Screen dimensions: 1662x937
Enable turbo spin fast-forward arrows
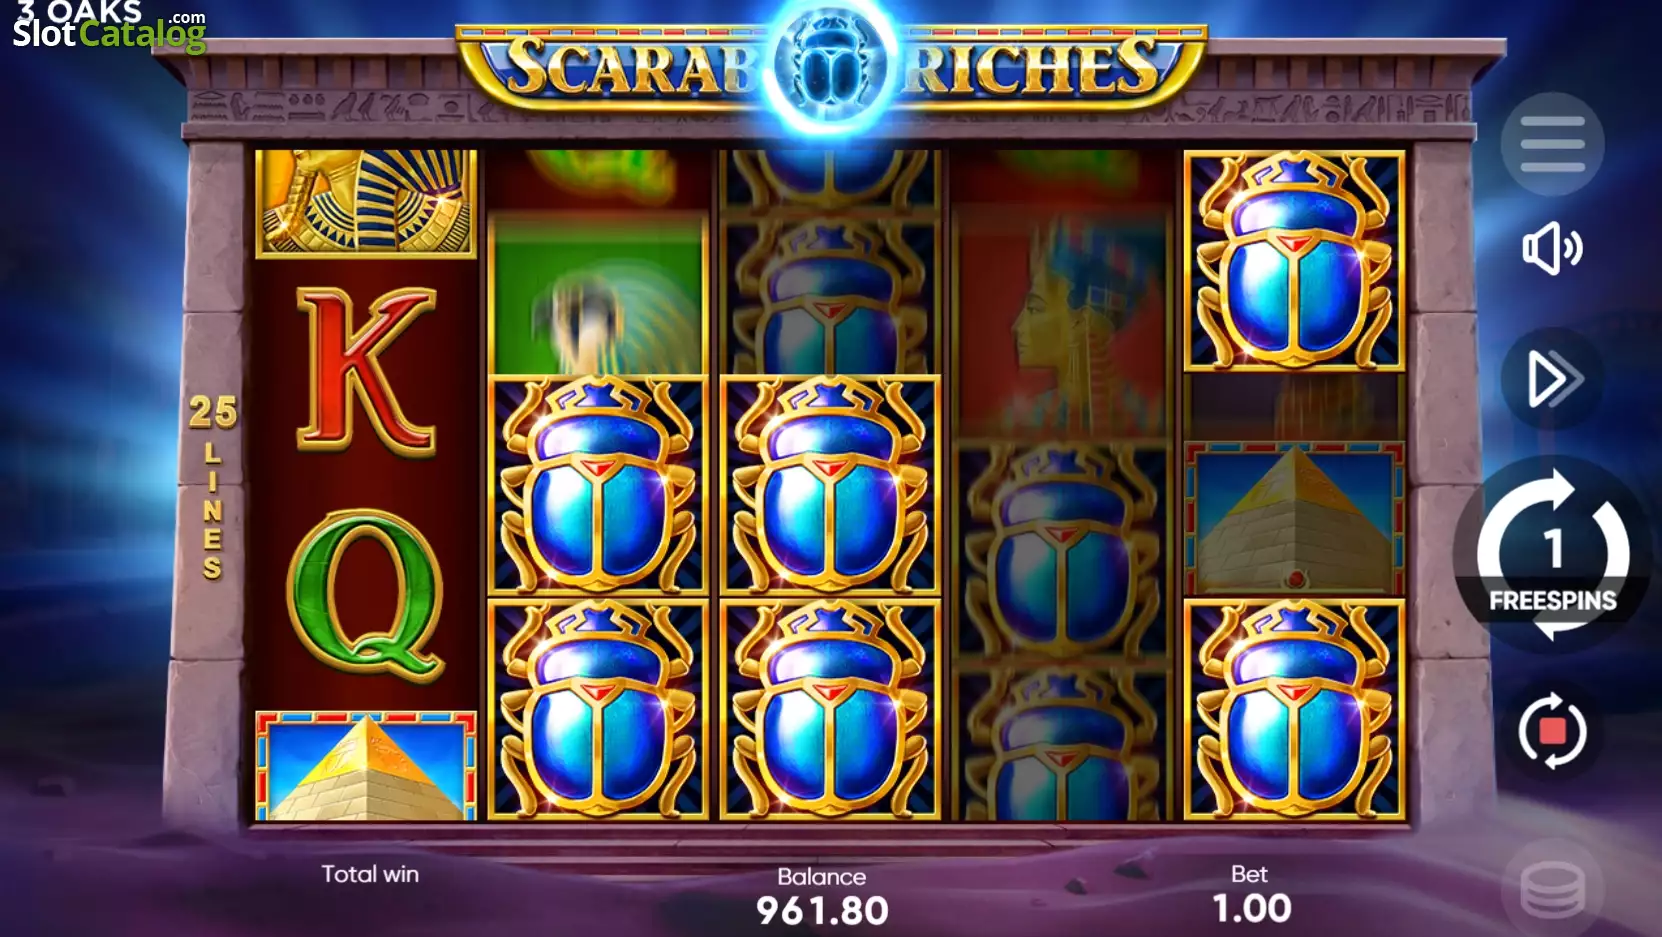tap(1552, 379)
